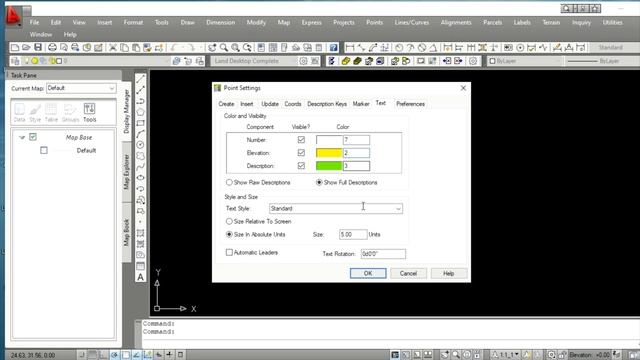This screenshot has width=640, height=360.
Task: Open the Display Manager side tab
Action: 127,111
